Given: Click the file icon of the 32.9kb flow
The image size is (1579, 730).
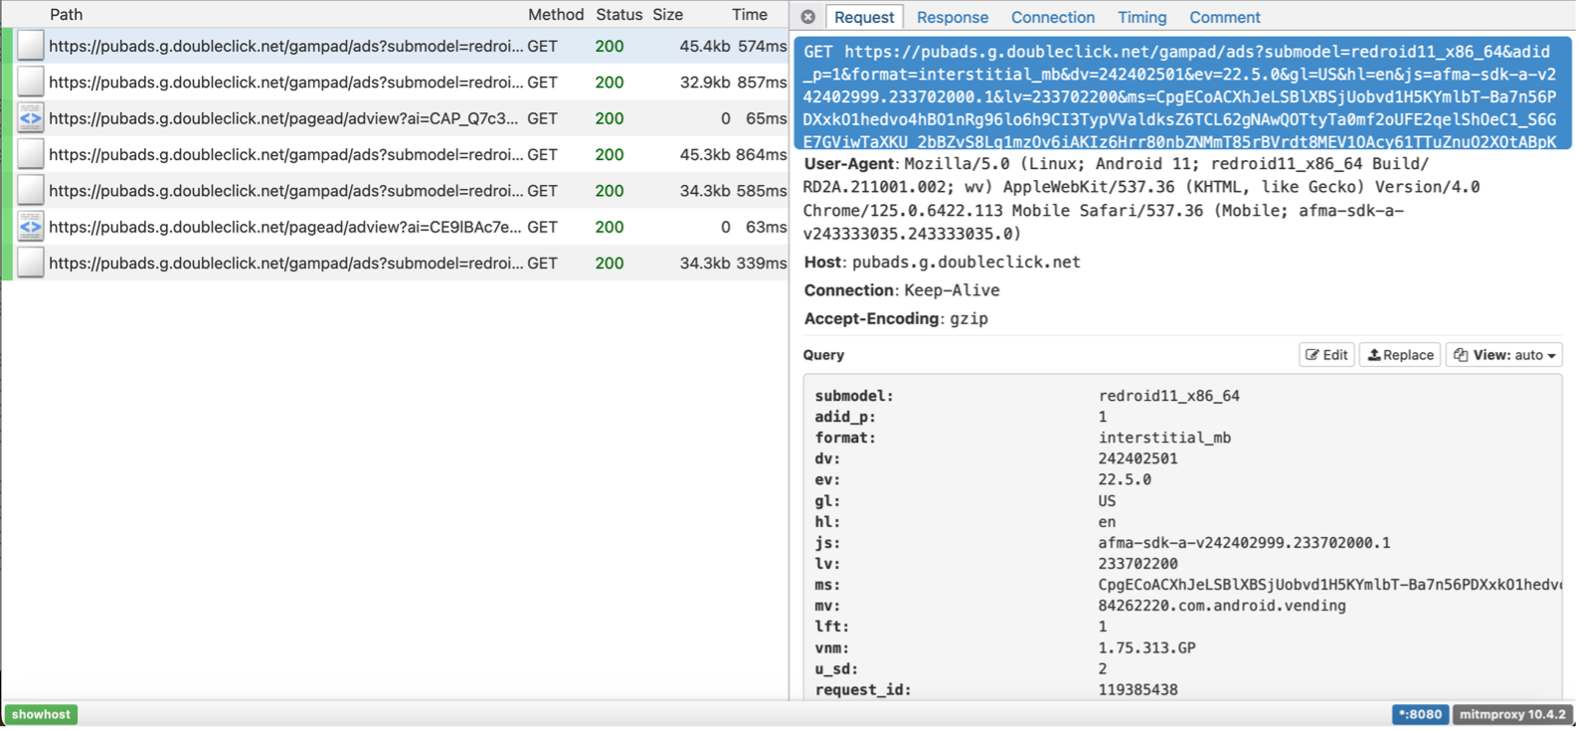Looking at the screenshot, I should (31, 82).
